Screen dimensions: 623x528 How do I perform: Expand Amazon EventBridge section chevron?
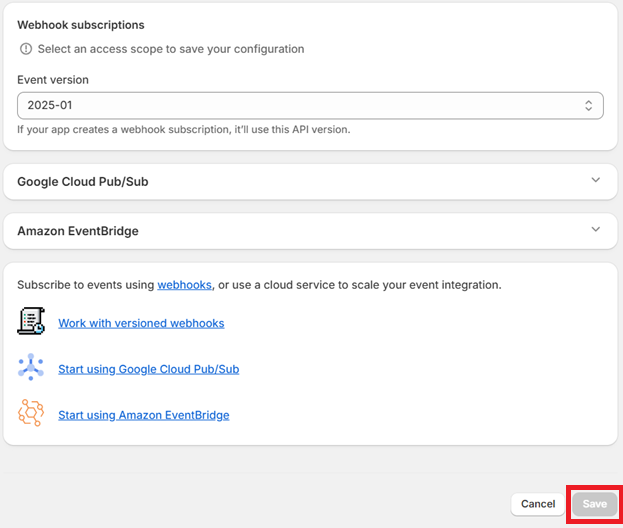(596, 230)
